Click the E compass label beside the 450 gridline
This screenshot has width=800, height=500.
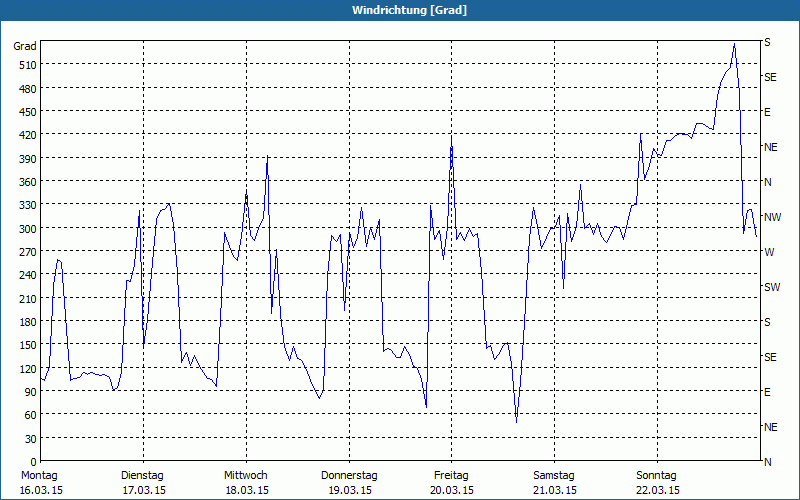coord(767,112)
